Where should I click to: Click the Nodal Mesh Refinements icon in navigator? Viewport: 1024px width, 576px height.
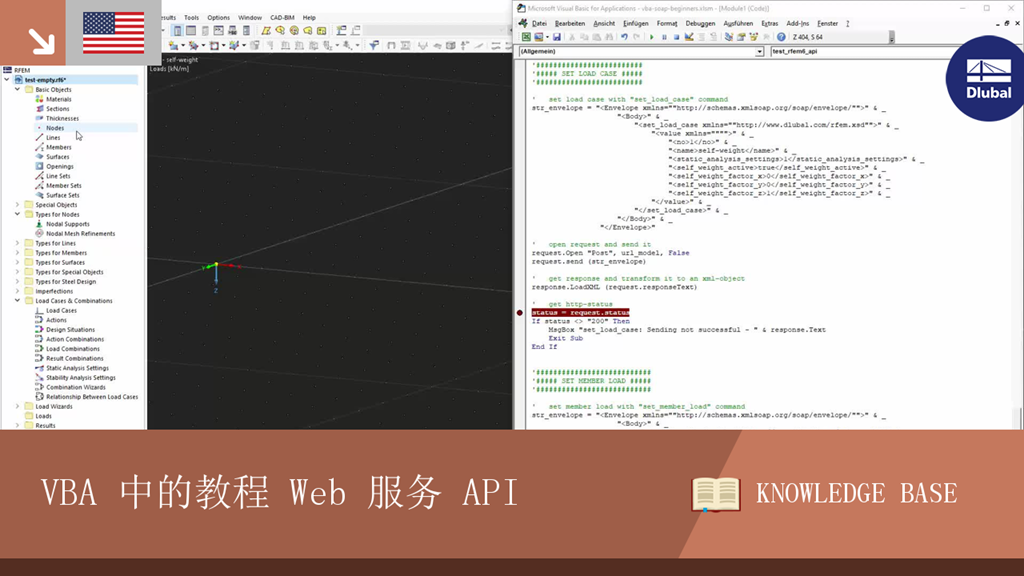(39, 233)
